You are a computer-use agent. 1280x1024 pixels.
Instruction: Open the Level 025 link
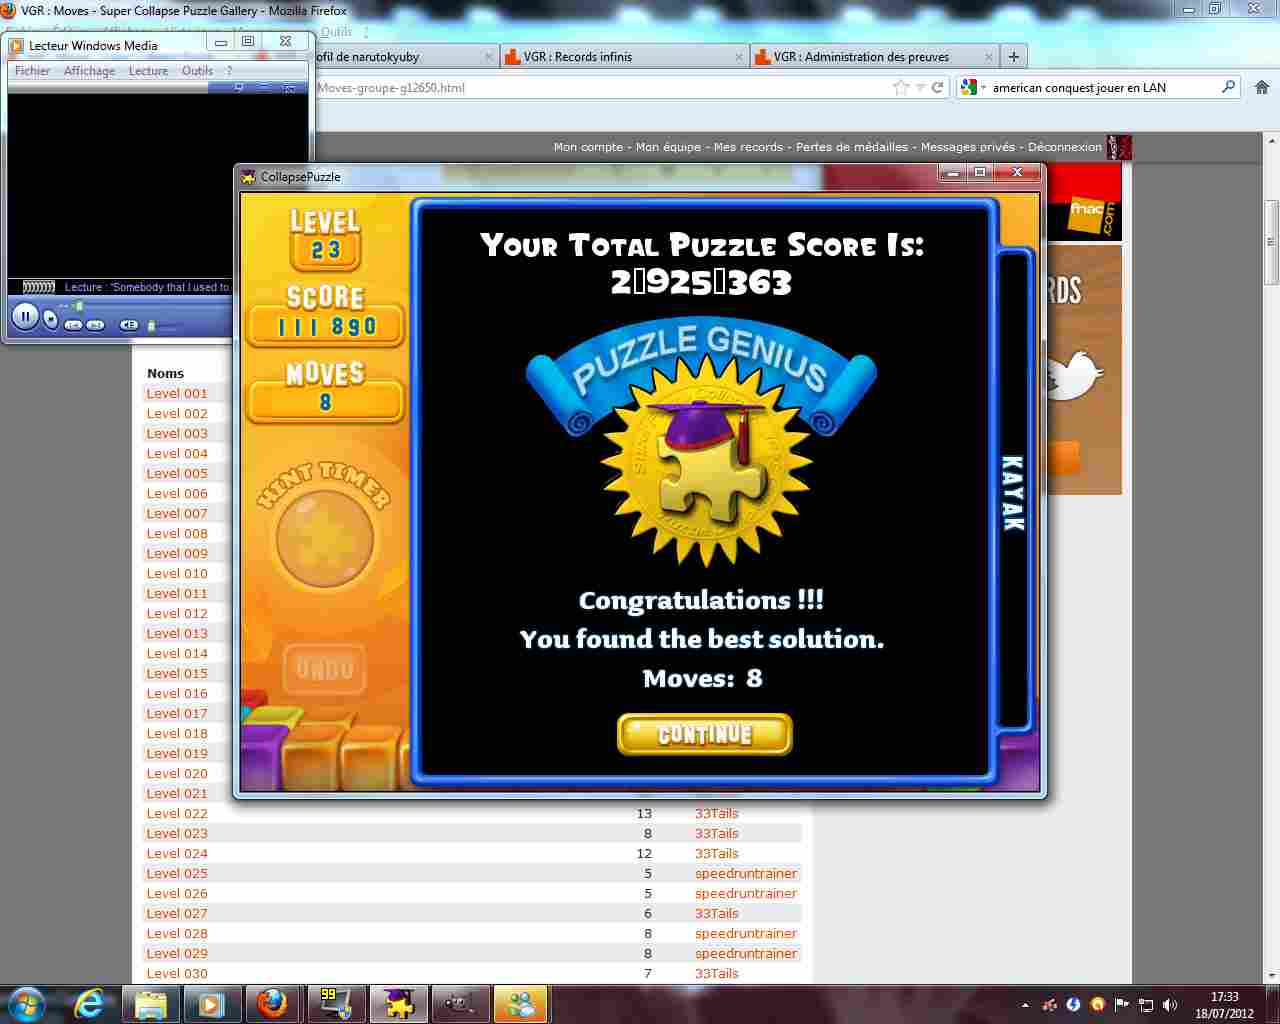point(177,873)
